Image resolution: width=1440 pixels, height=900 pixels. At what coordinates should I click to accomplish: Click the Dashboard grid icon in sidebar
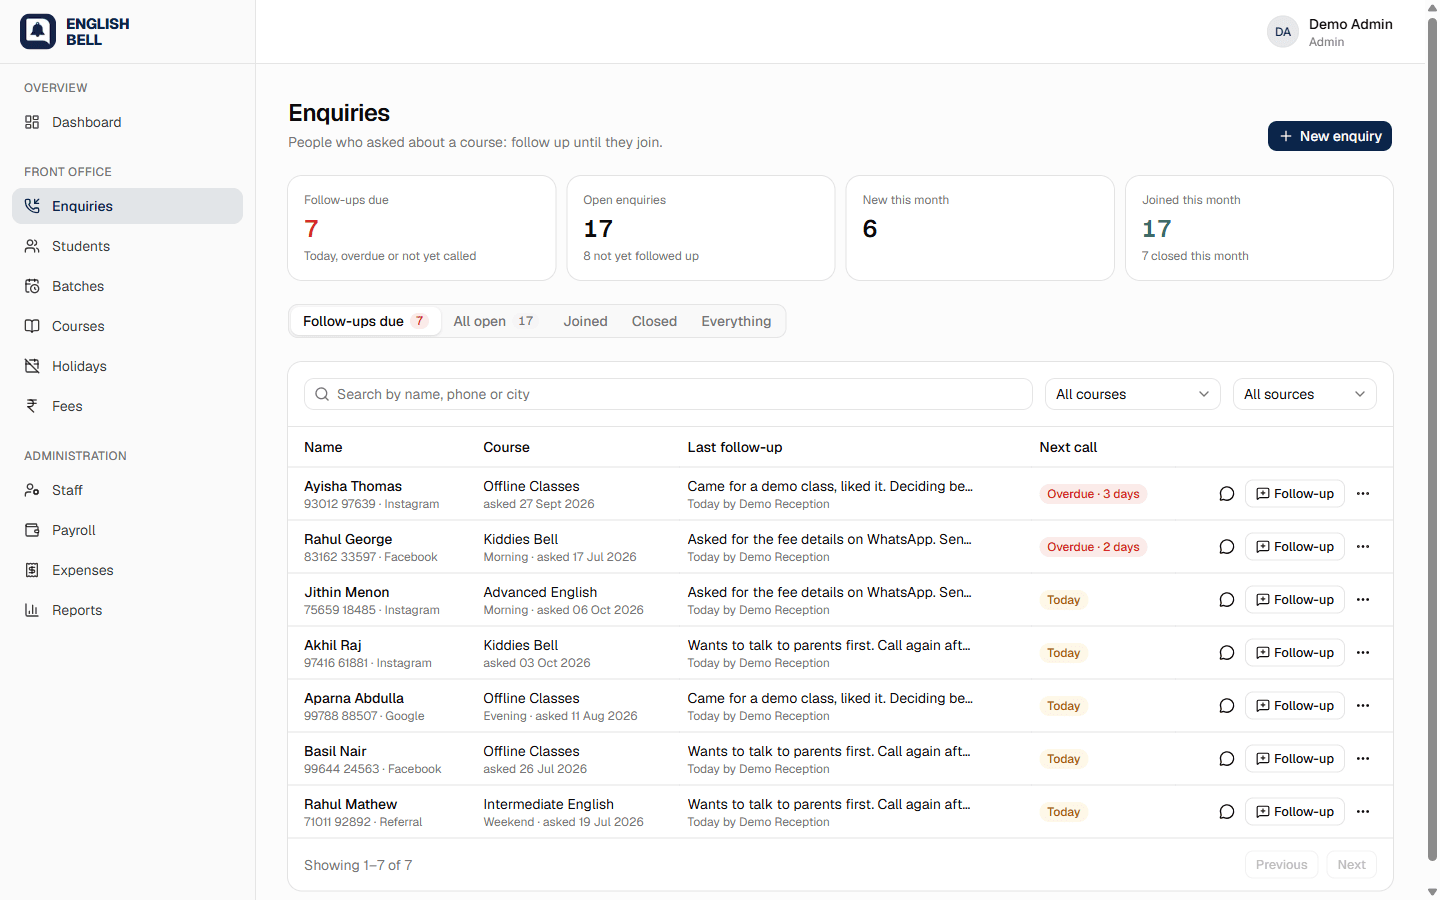pos(32,122)
